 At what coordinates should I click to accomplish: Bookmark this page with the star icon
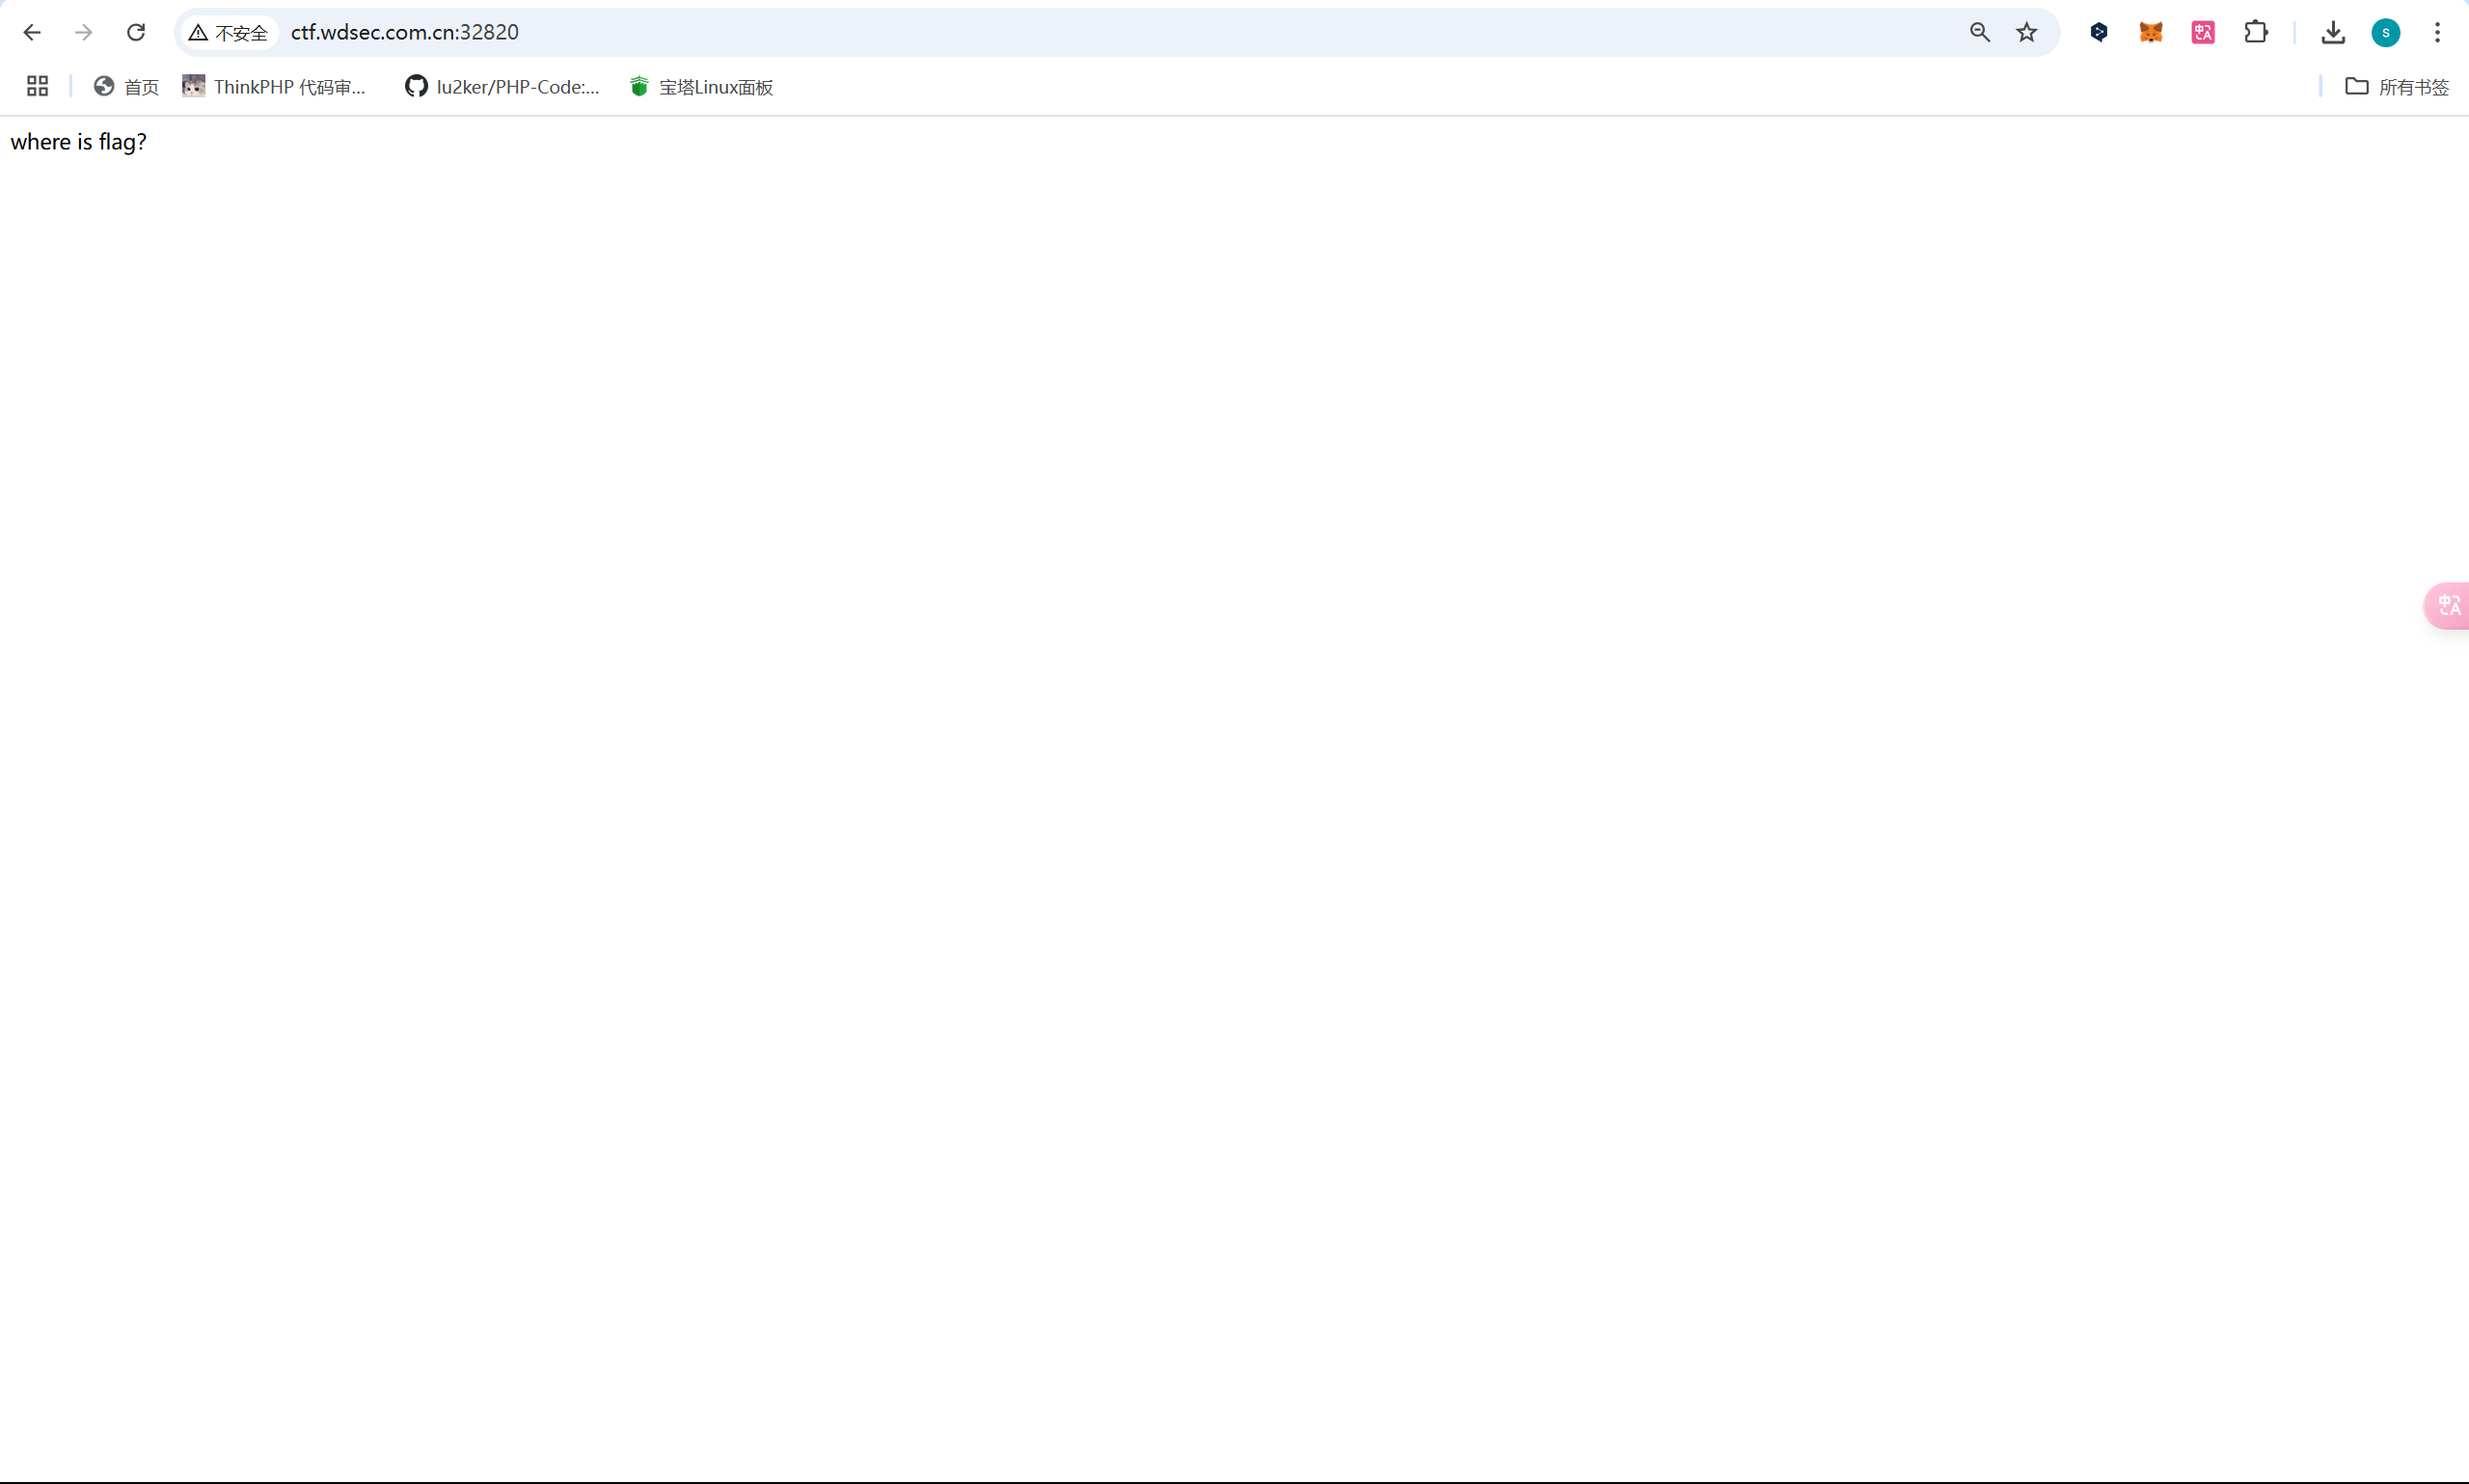pos(2027,32)
